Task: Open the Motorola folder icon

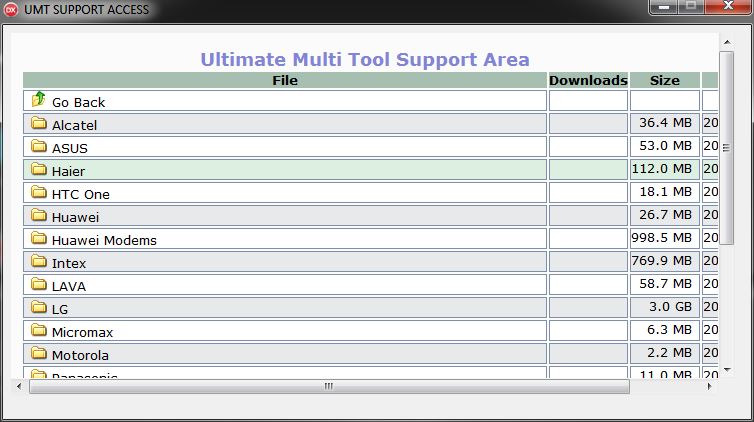Action: click(x=39, y=353)
